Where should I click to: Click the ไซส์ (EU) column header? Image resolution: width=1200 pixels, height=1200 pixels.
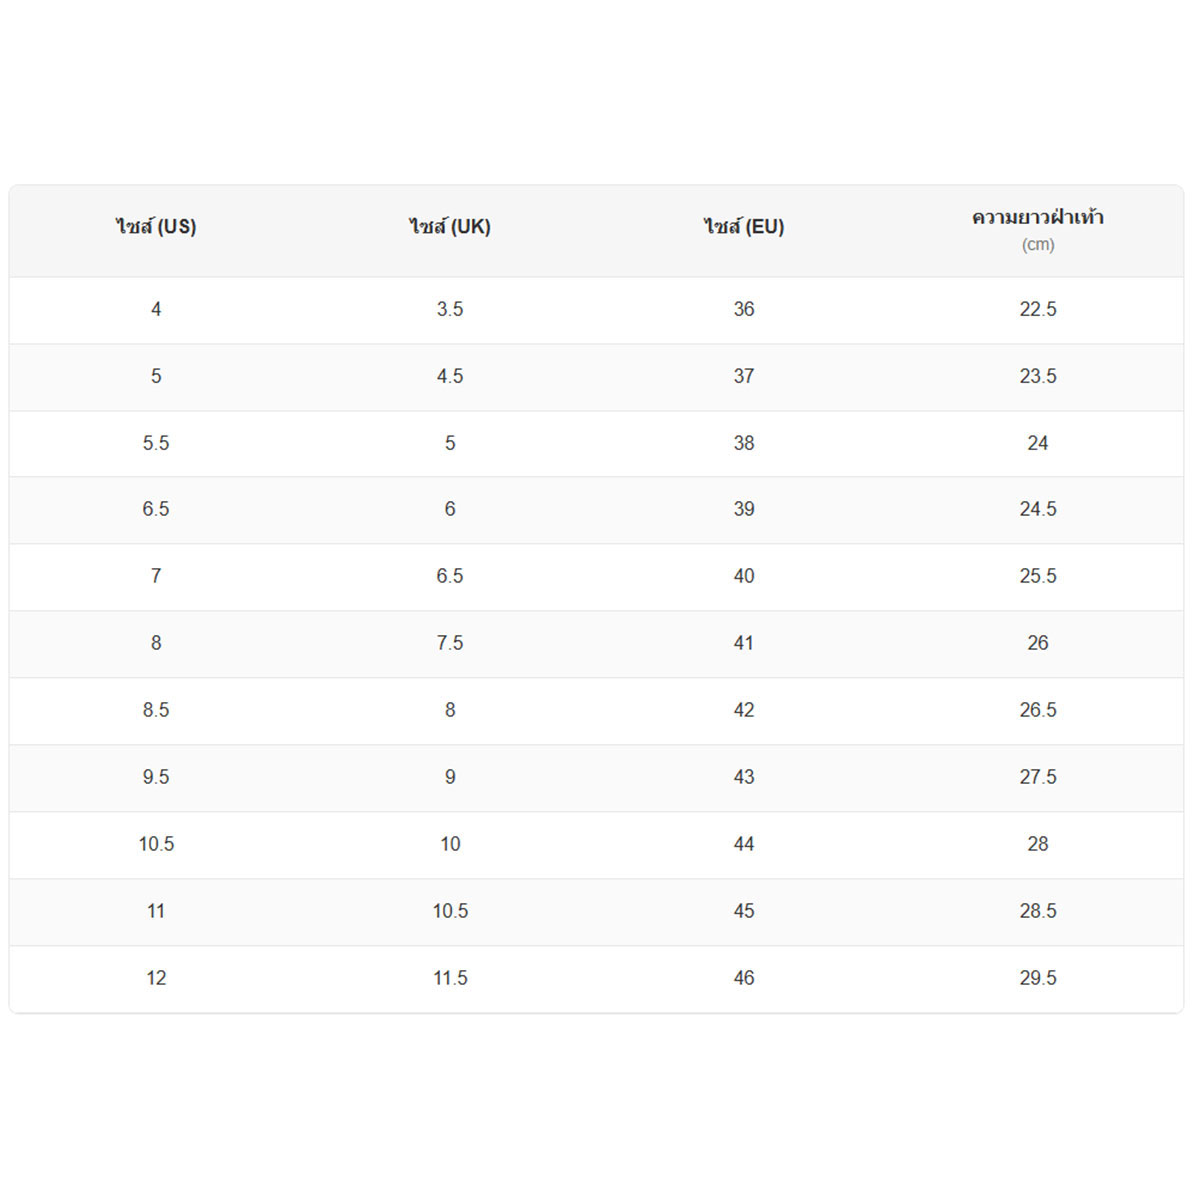(744, 231)
